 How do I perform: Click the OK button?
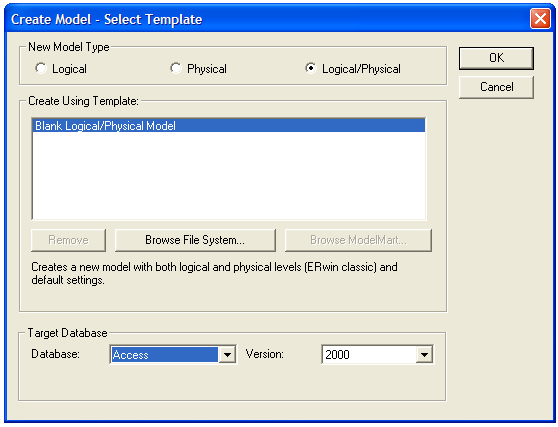tap(496, 58)
